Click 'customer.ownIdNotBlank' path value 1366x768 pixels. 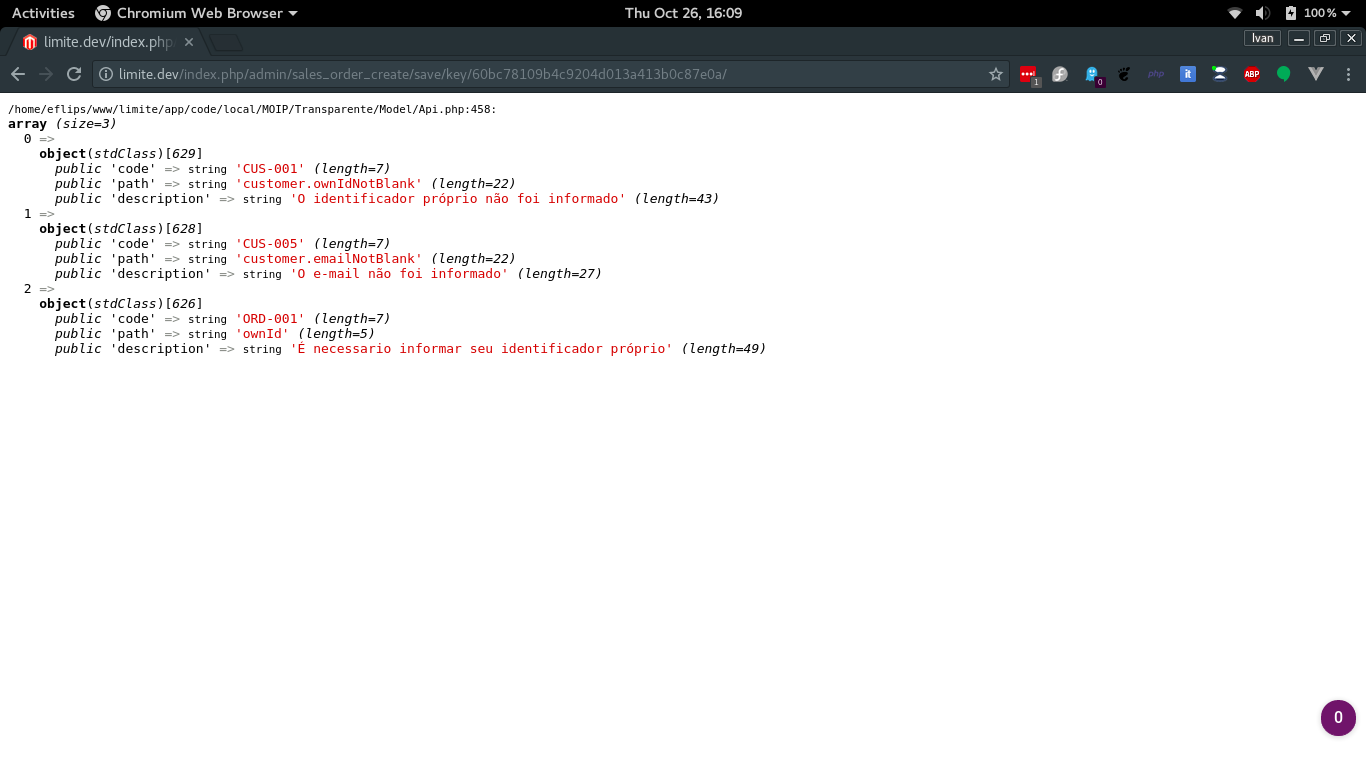click(x=329, y=184)
